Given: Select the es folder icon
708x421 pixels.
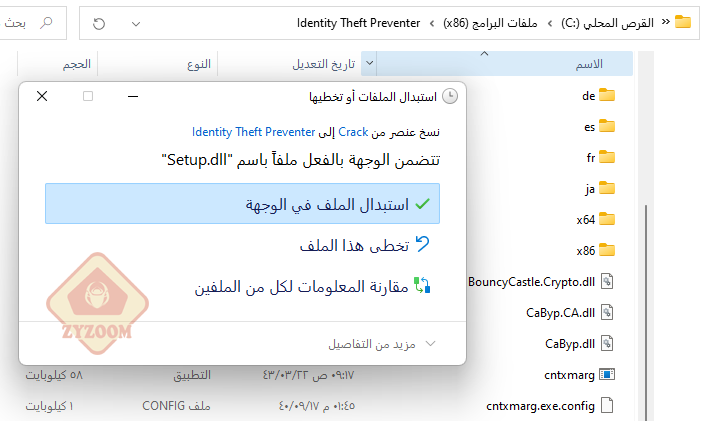Looking at the screenshot, I should tap(607, 126).
